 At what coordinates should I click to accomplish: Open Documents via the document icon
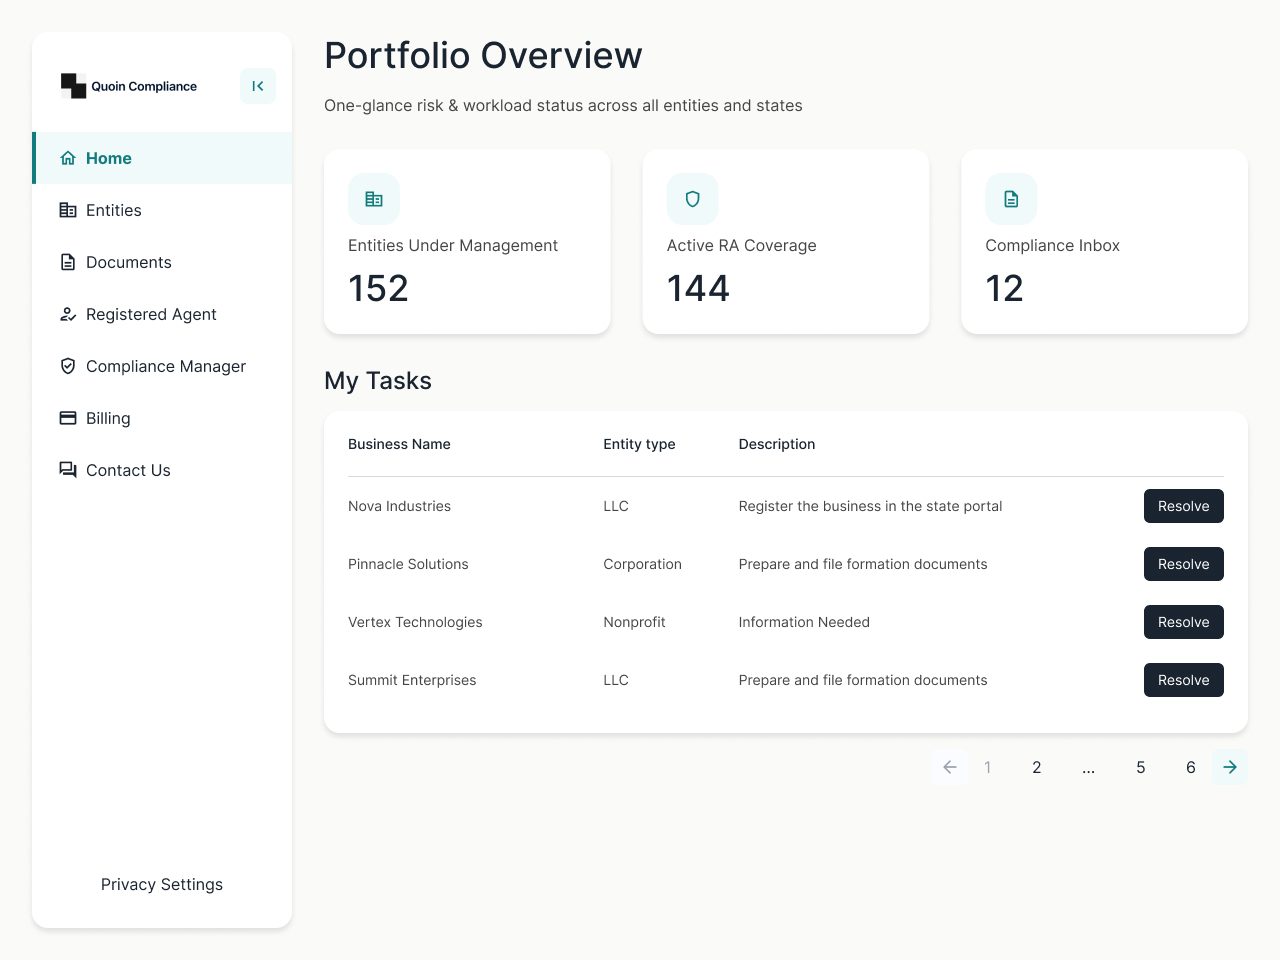(x=68, y=262)
